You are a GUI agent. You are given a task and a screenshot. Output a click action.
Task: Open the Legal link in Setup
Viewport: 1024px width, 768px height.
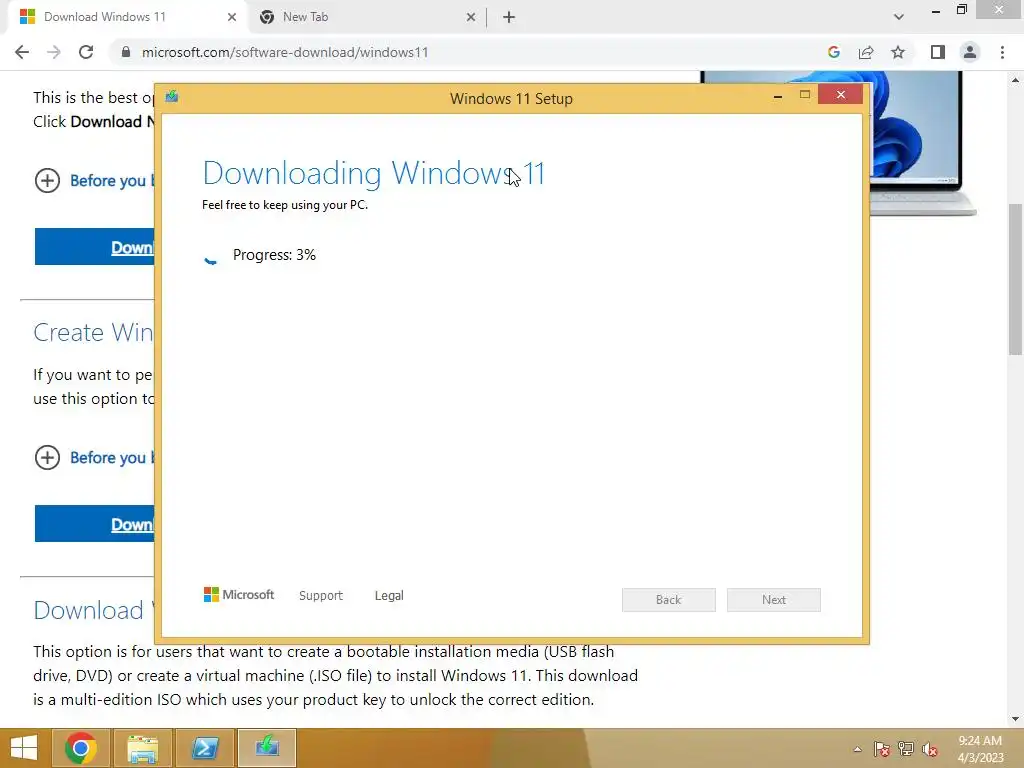[x=389, y=596]
